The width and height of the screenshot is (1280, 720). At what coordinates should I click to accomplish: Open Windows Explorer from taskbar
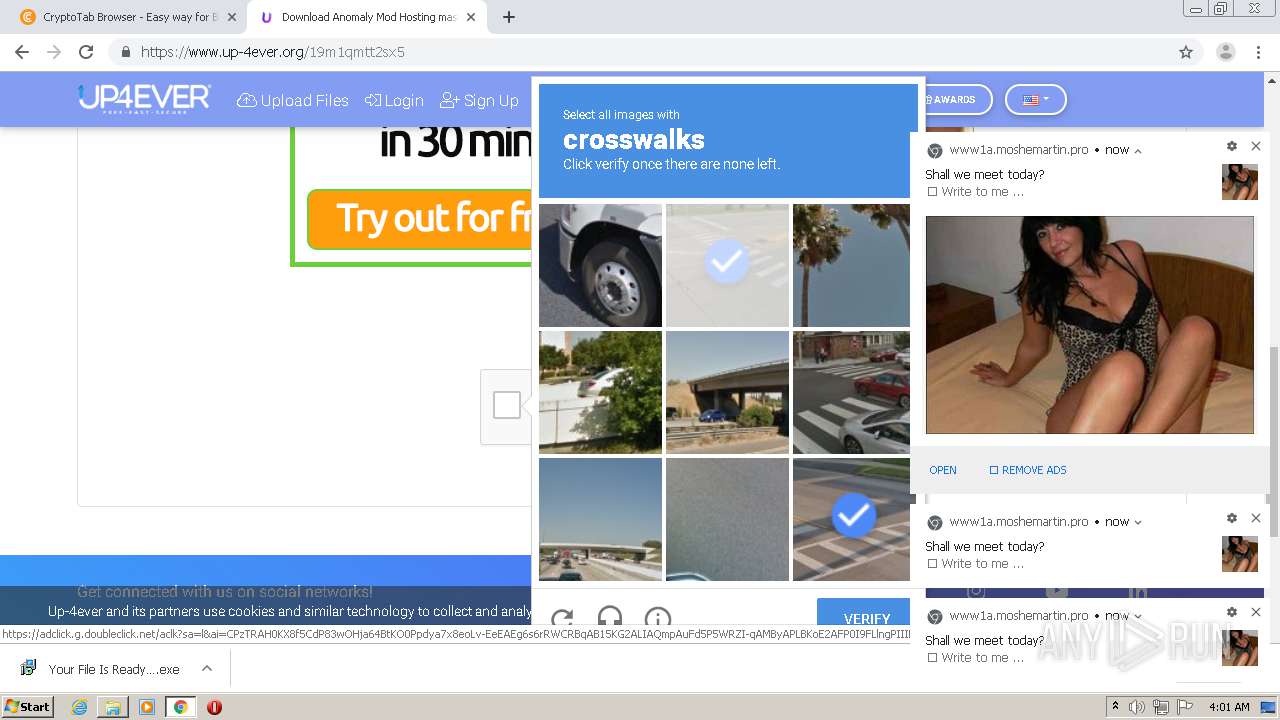(x=113, y=707)
